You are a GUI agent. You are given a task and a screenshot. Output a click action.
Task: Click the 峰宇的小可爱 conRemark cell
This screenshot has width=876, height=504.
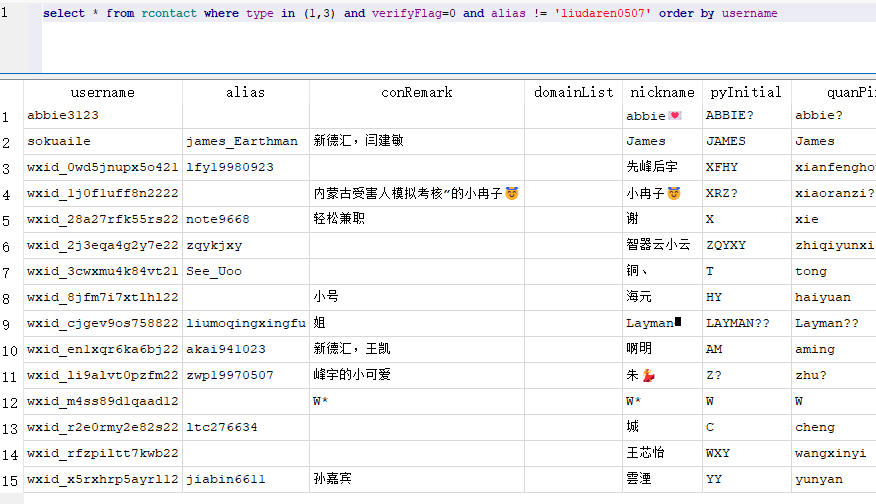click(x=417, y=375)
